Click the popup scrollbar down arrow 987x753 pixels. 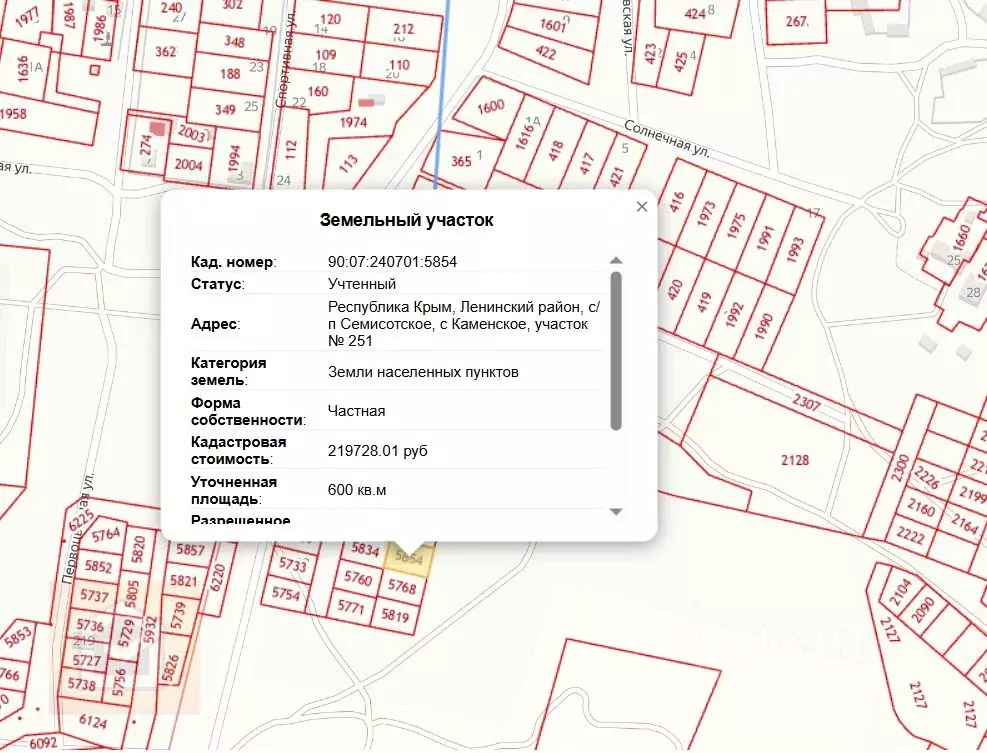[x=616, y=512]
